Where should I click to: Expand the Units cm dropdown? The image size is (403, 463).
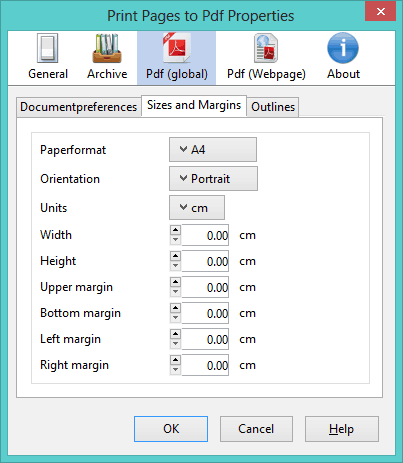tap(197, 208)
